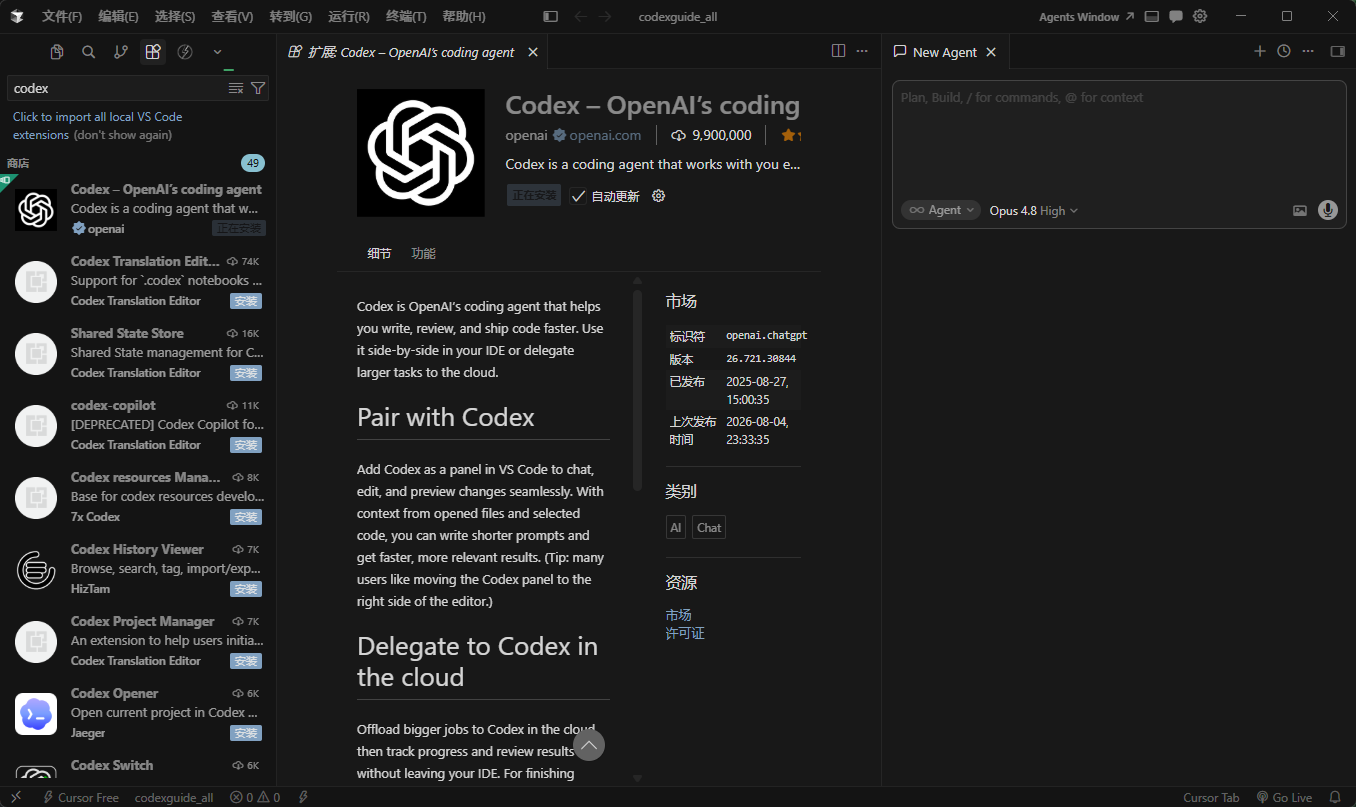
Task: Open the Codex extension manage gear
Action: [x=658, y=196]
